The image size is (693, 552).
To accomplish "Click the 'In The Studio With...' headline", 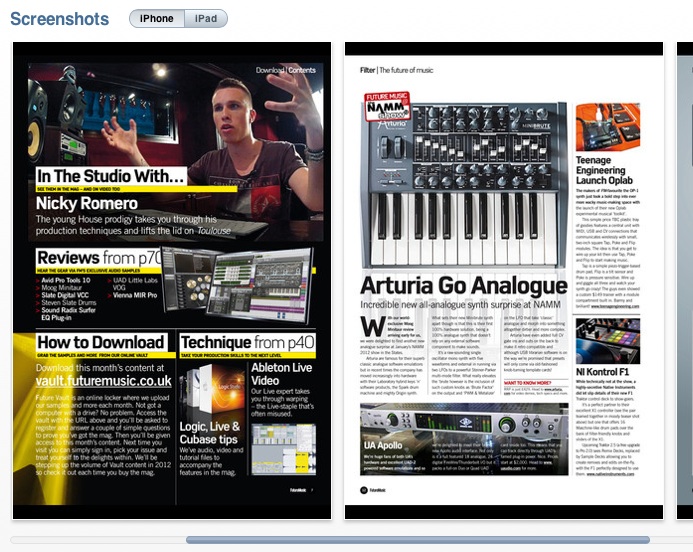I will point(110,176).
